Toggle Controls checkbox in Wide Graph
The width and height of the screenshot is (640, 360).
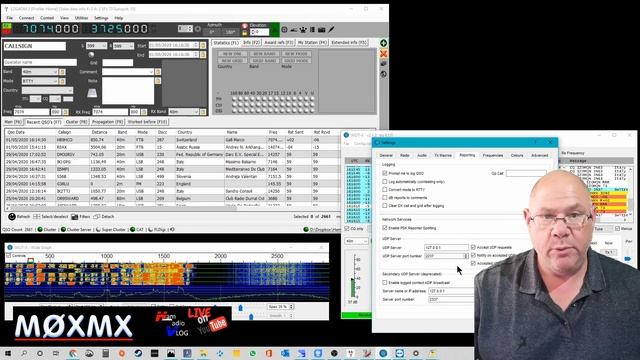[9, 256]
